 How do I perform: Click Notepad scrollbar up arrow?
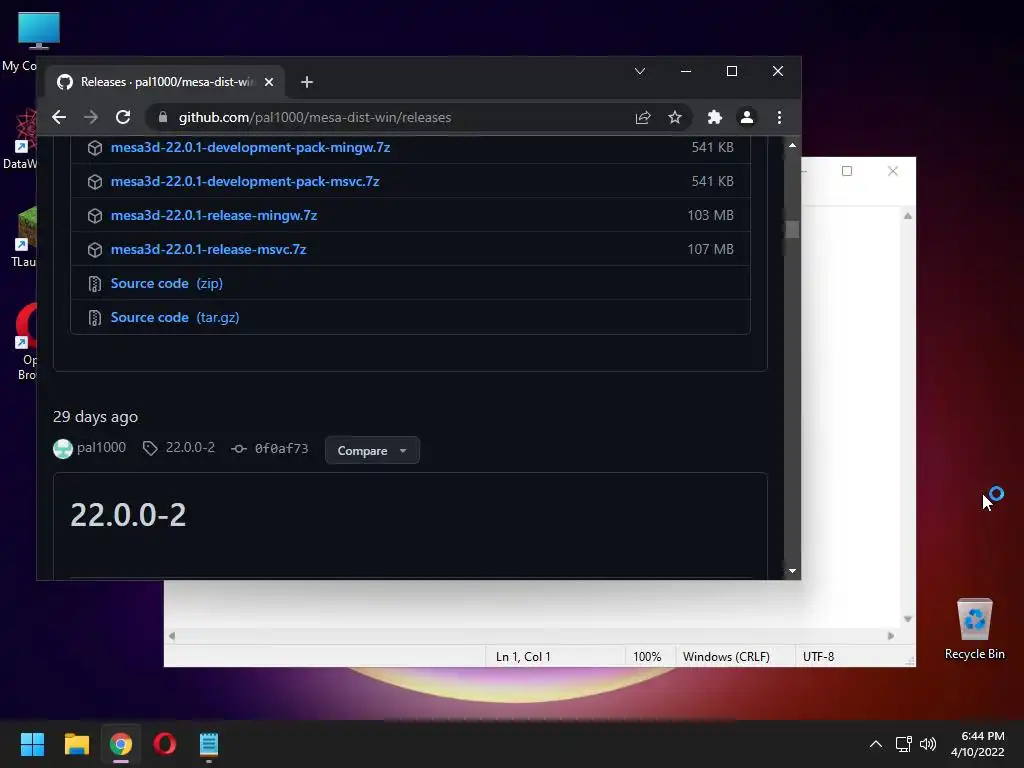[908, 216]
